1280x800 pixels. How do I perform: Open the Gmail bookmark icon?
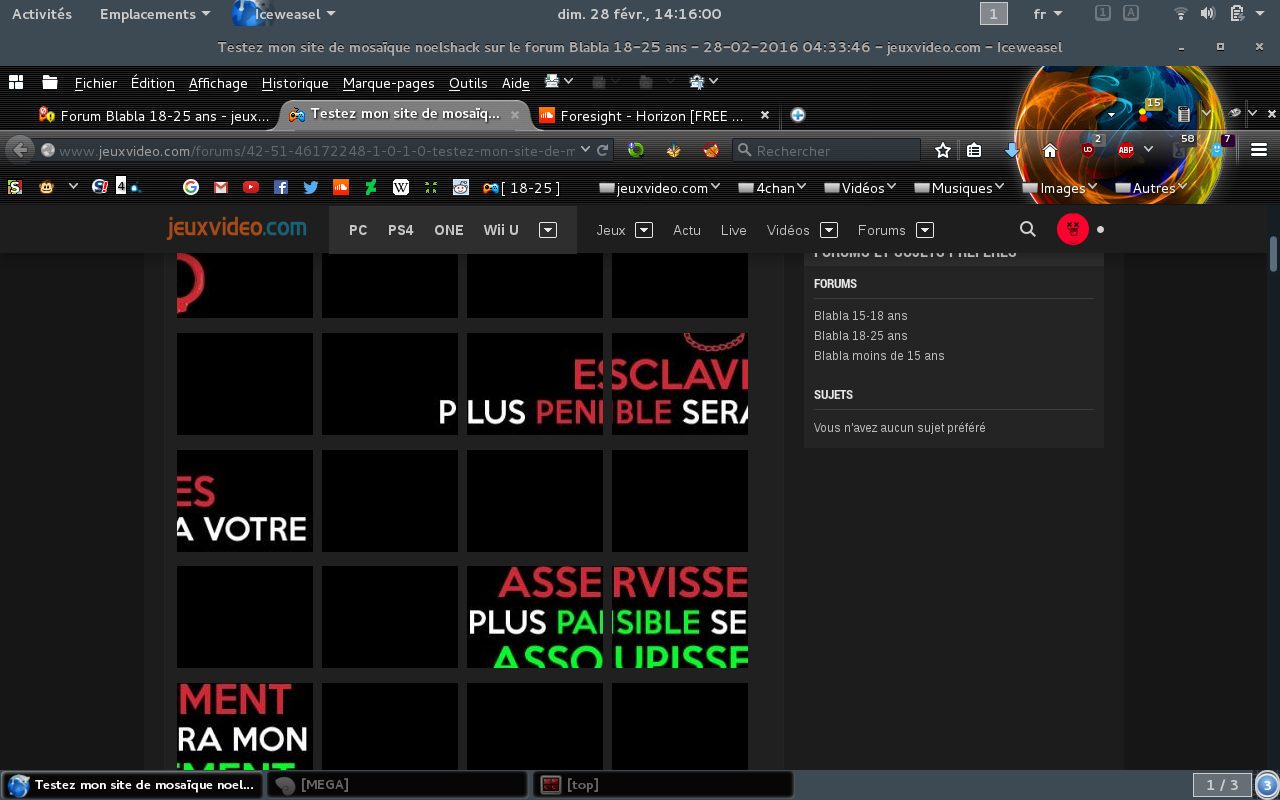pos(221,187)
